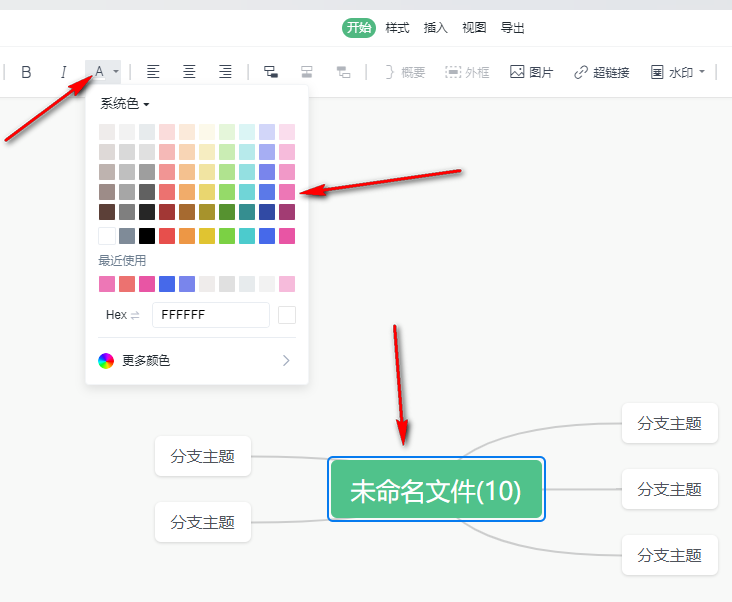Viewport: 732px width, 602px height.
Task: Pick the dark brown swatch in the palette
Action: [x=107, y=212]
